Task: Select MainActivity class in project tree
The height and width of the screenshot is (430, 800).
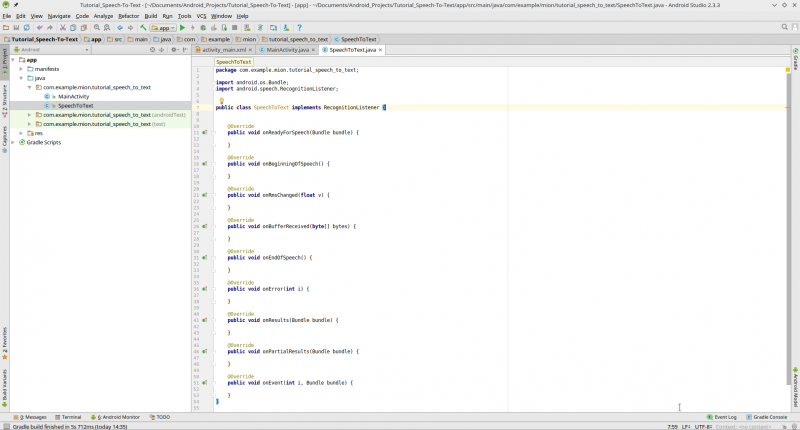Action: point(73,96)
